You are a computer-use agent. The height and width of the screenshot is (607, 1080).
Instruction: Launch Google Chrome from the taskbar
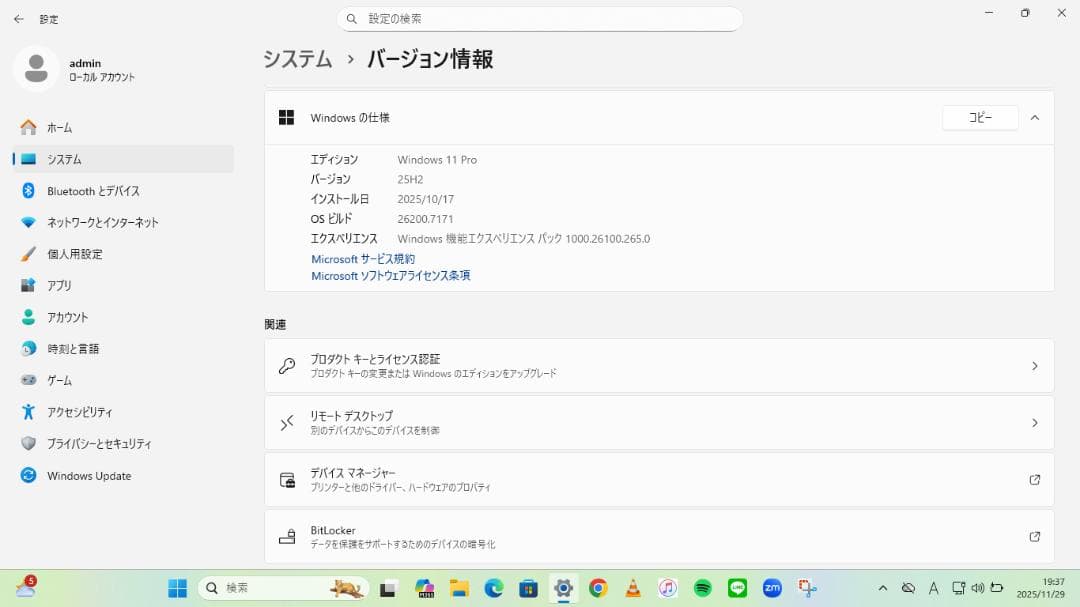point(598,588)
